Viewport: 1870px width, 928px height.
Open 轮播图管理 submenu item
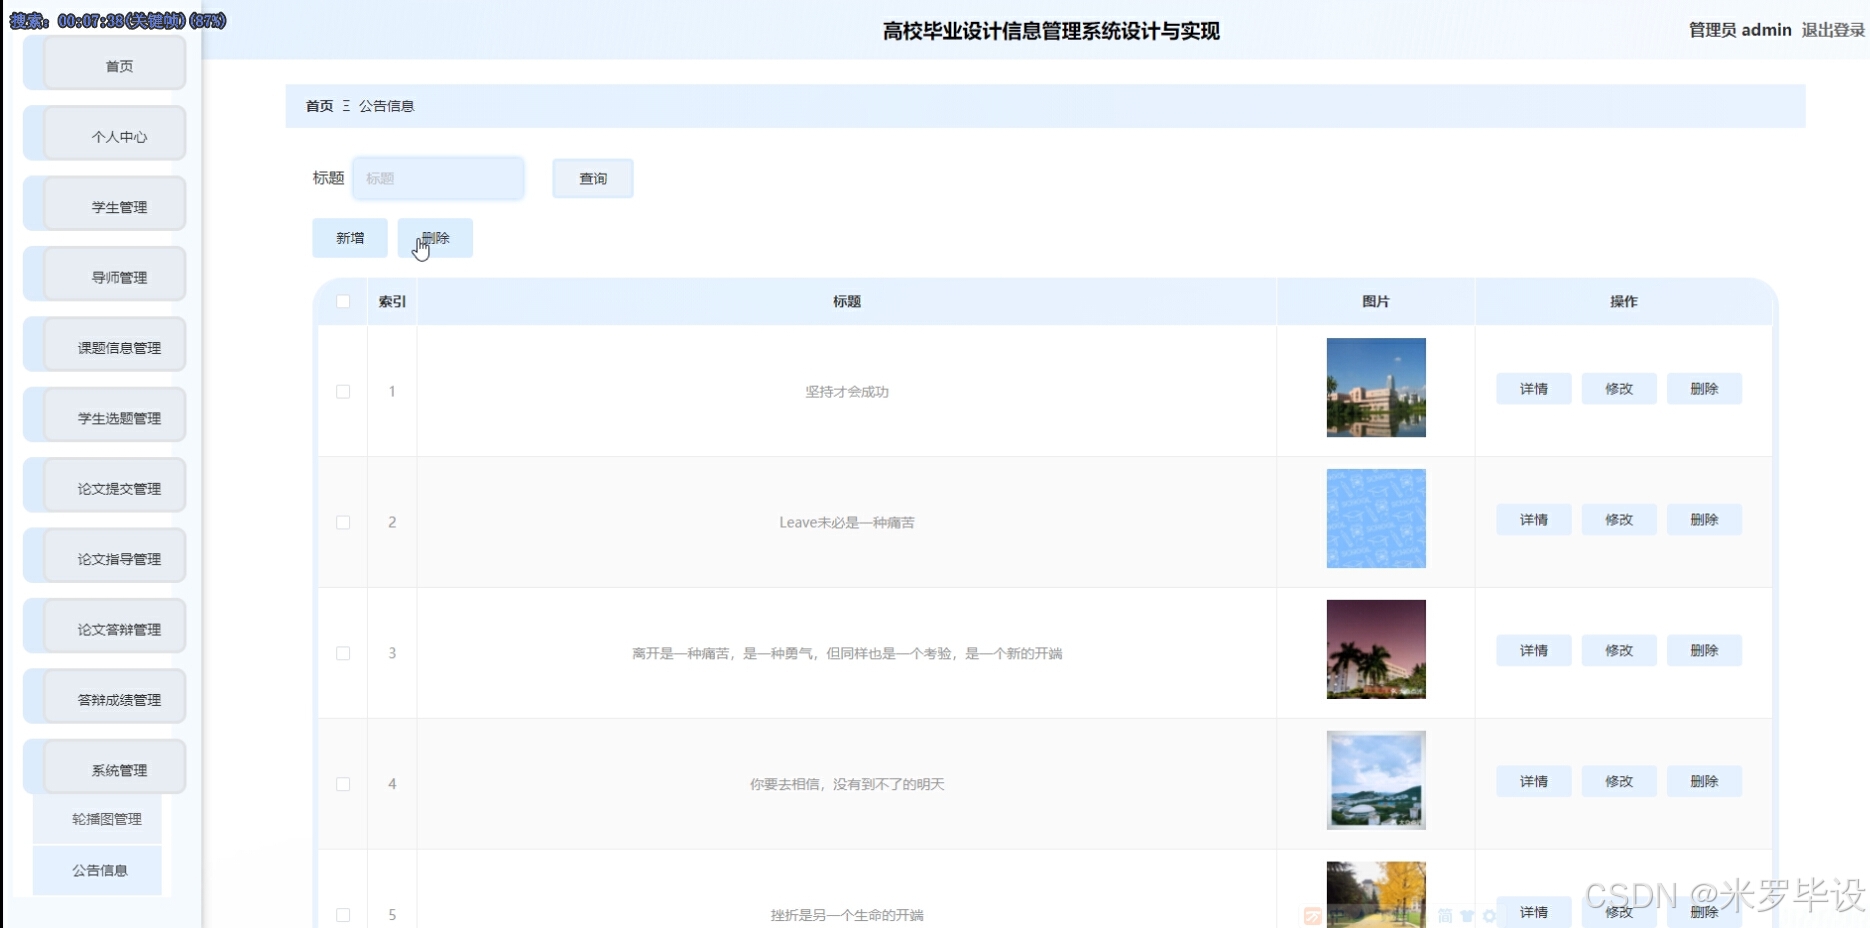tap(98, 819)
